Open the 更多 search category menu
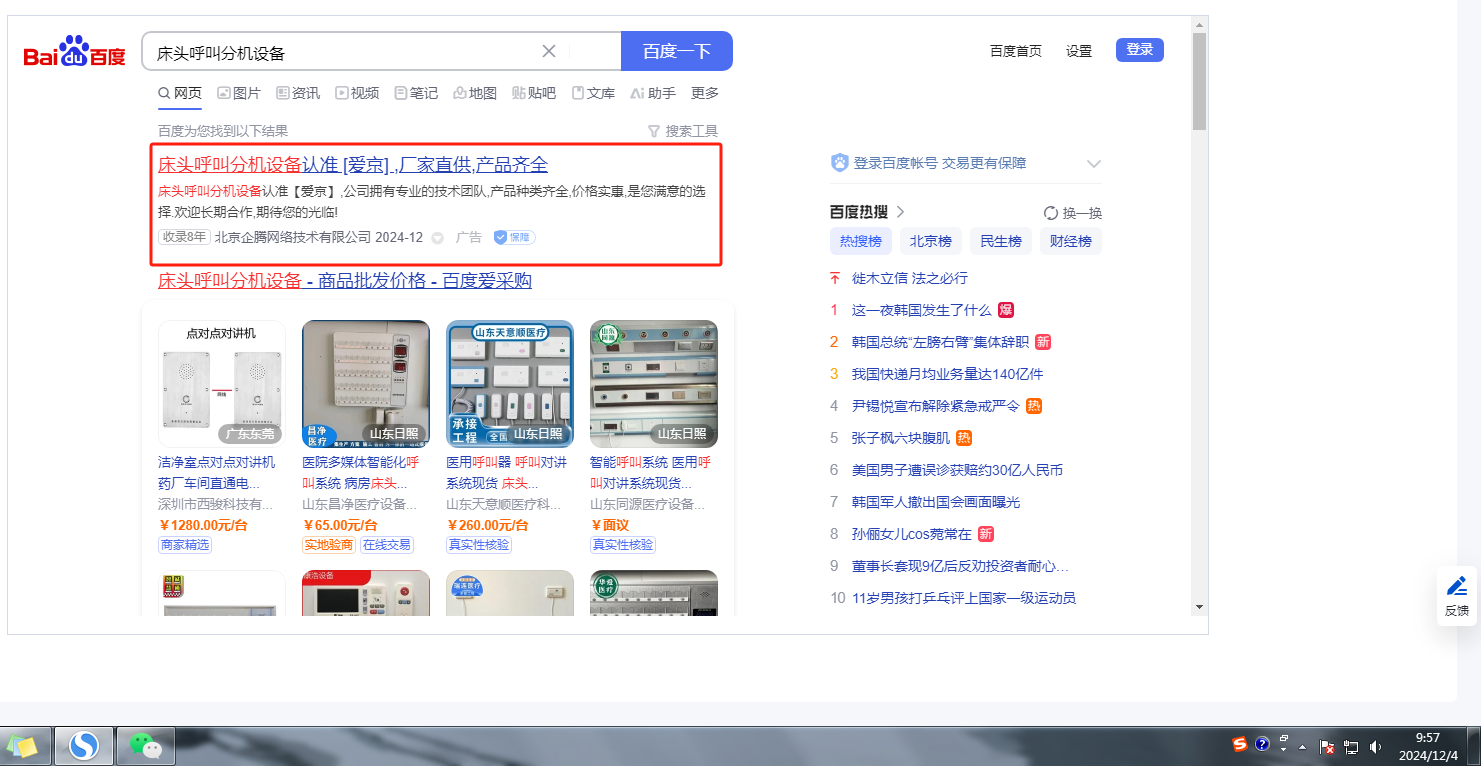Screen dimensions: 1481x766 [x=705, y=93]
